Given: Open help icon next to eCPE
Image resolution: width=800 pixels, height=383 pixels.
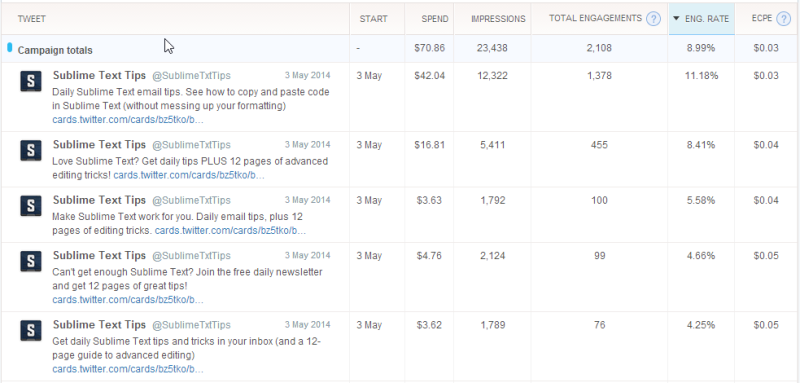Looking at the screenshot, I should 783,19.
